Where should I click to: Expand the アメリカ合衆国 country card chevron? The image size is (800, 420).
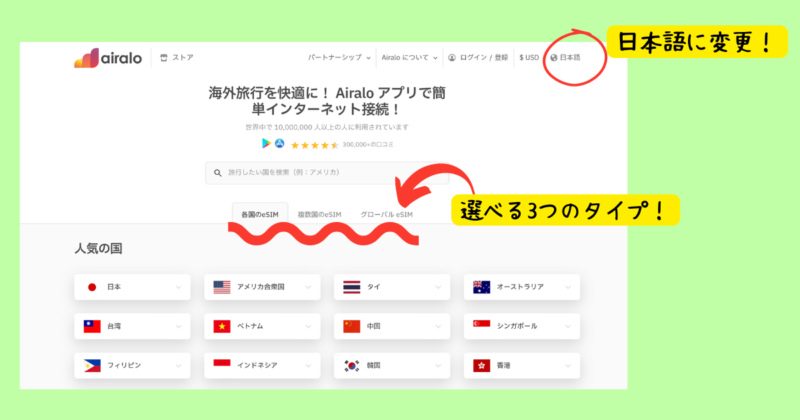tap(308, 287)
